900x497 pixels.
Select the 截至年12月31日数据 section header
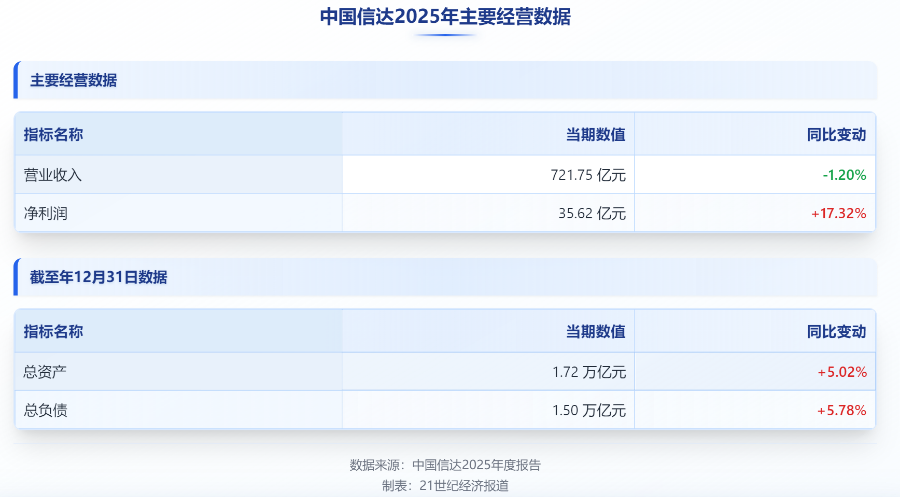[98, 277]
